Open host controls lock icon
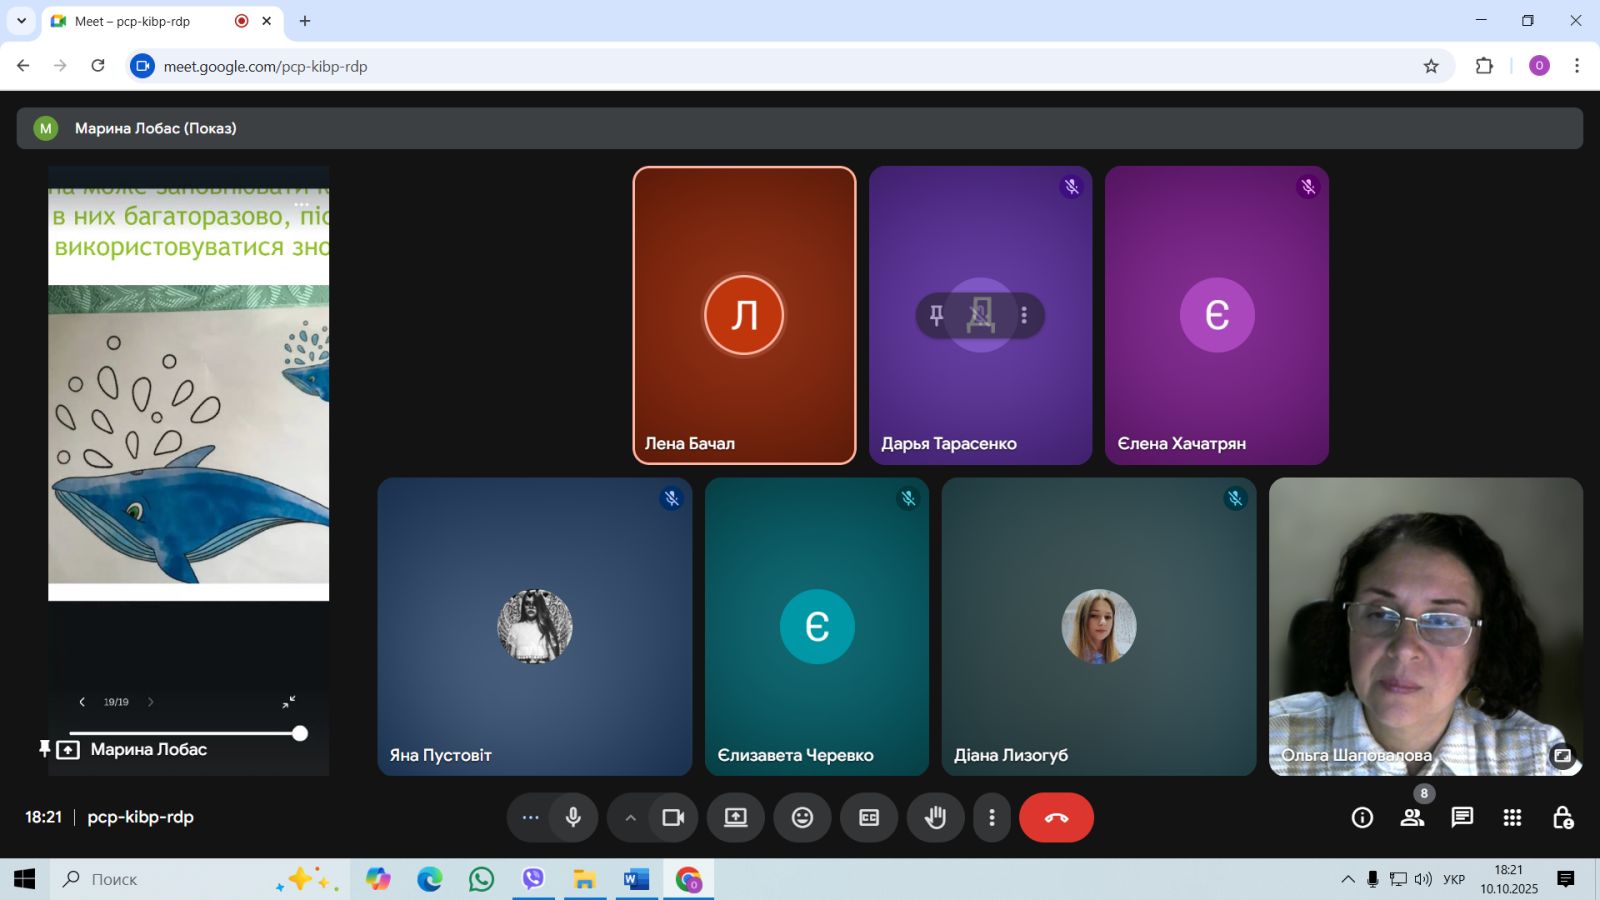This screenshot has width=1600, height=900. point(1562,818)
